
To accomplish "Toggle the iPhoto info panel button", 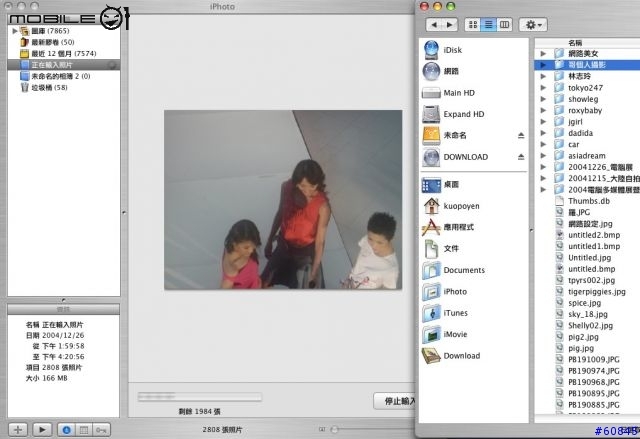I will tap(67, 430).
